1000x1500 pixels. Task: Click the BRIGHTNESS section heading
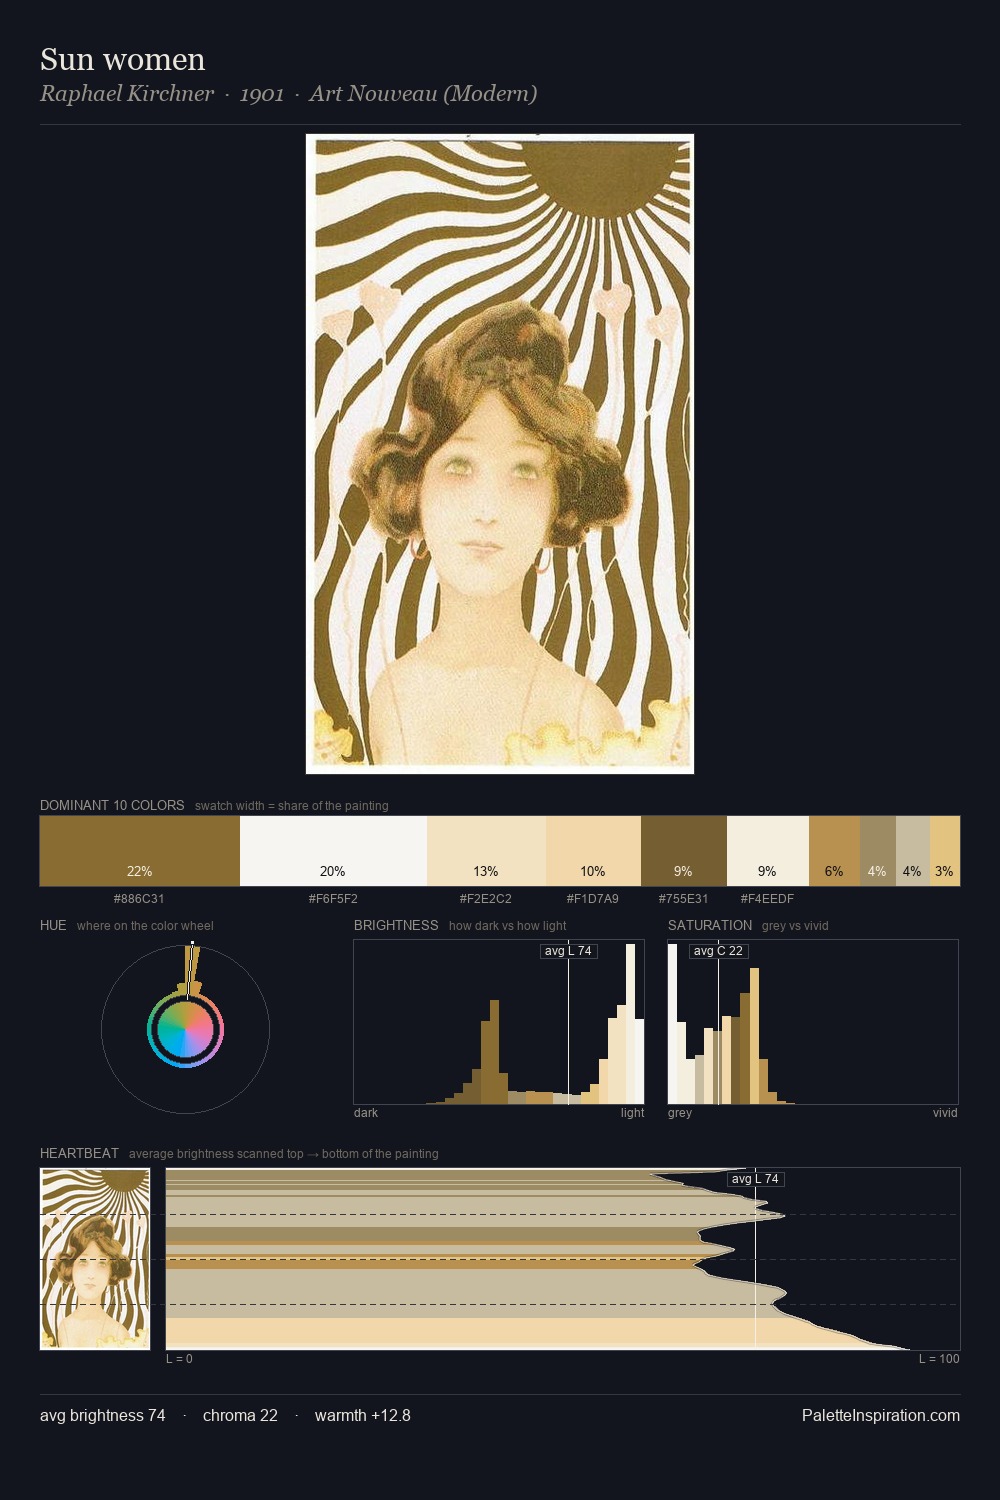pos(396,925)
